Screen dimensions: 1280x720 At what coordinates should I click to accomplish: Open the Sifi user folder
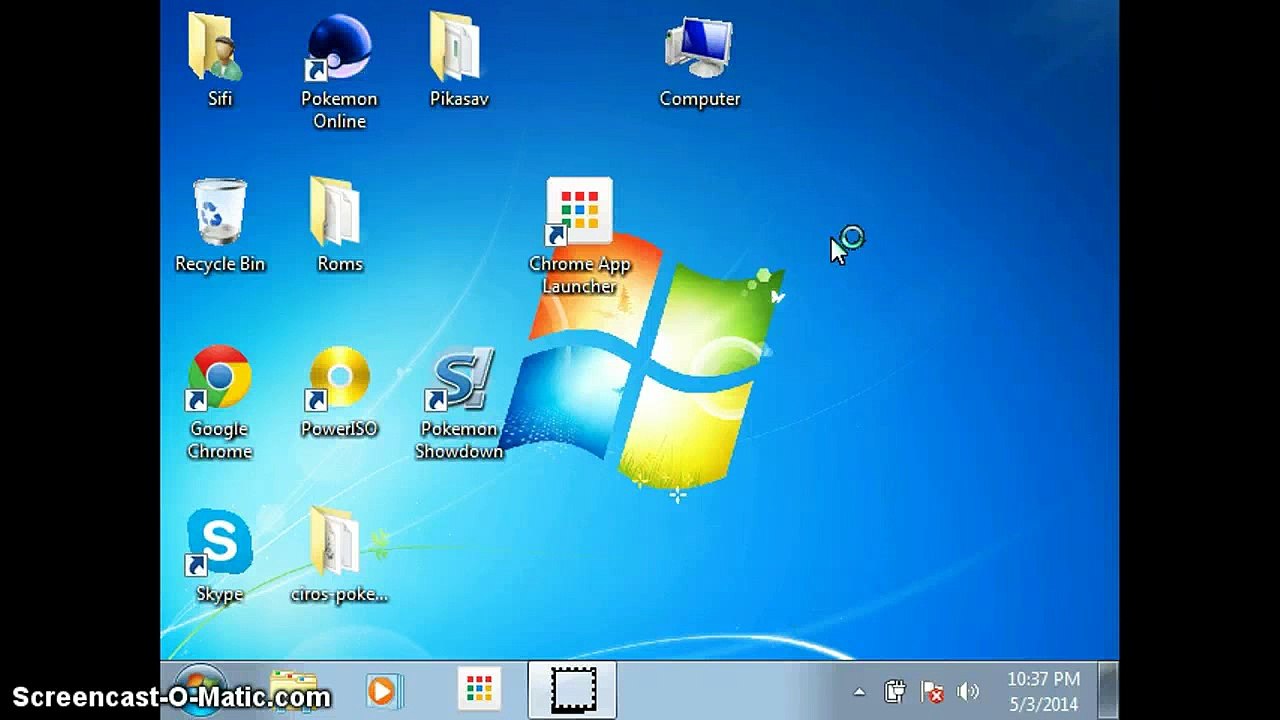pyautogui.click(x=219, y=58)
